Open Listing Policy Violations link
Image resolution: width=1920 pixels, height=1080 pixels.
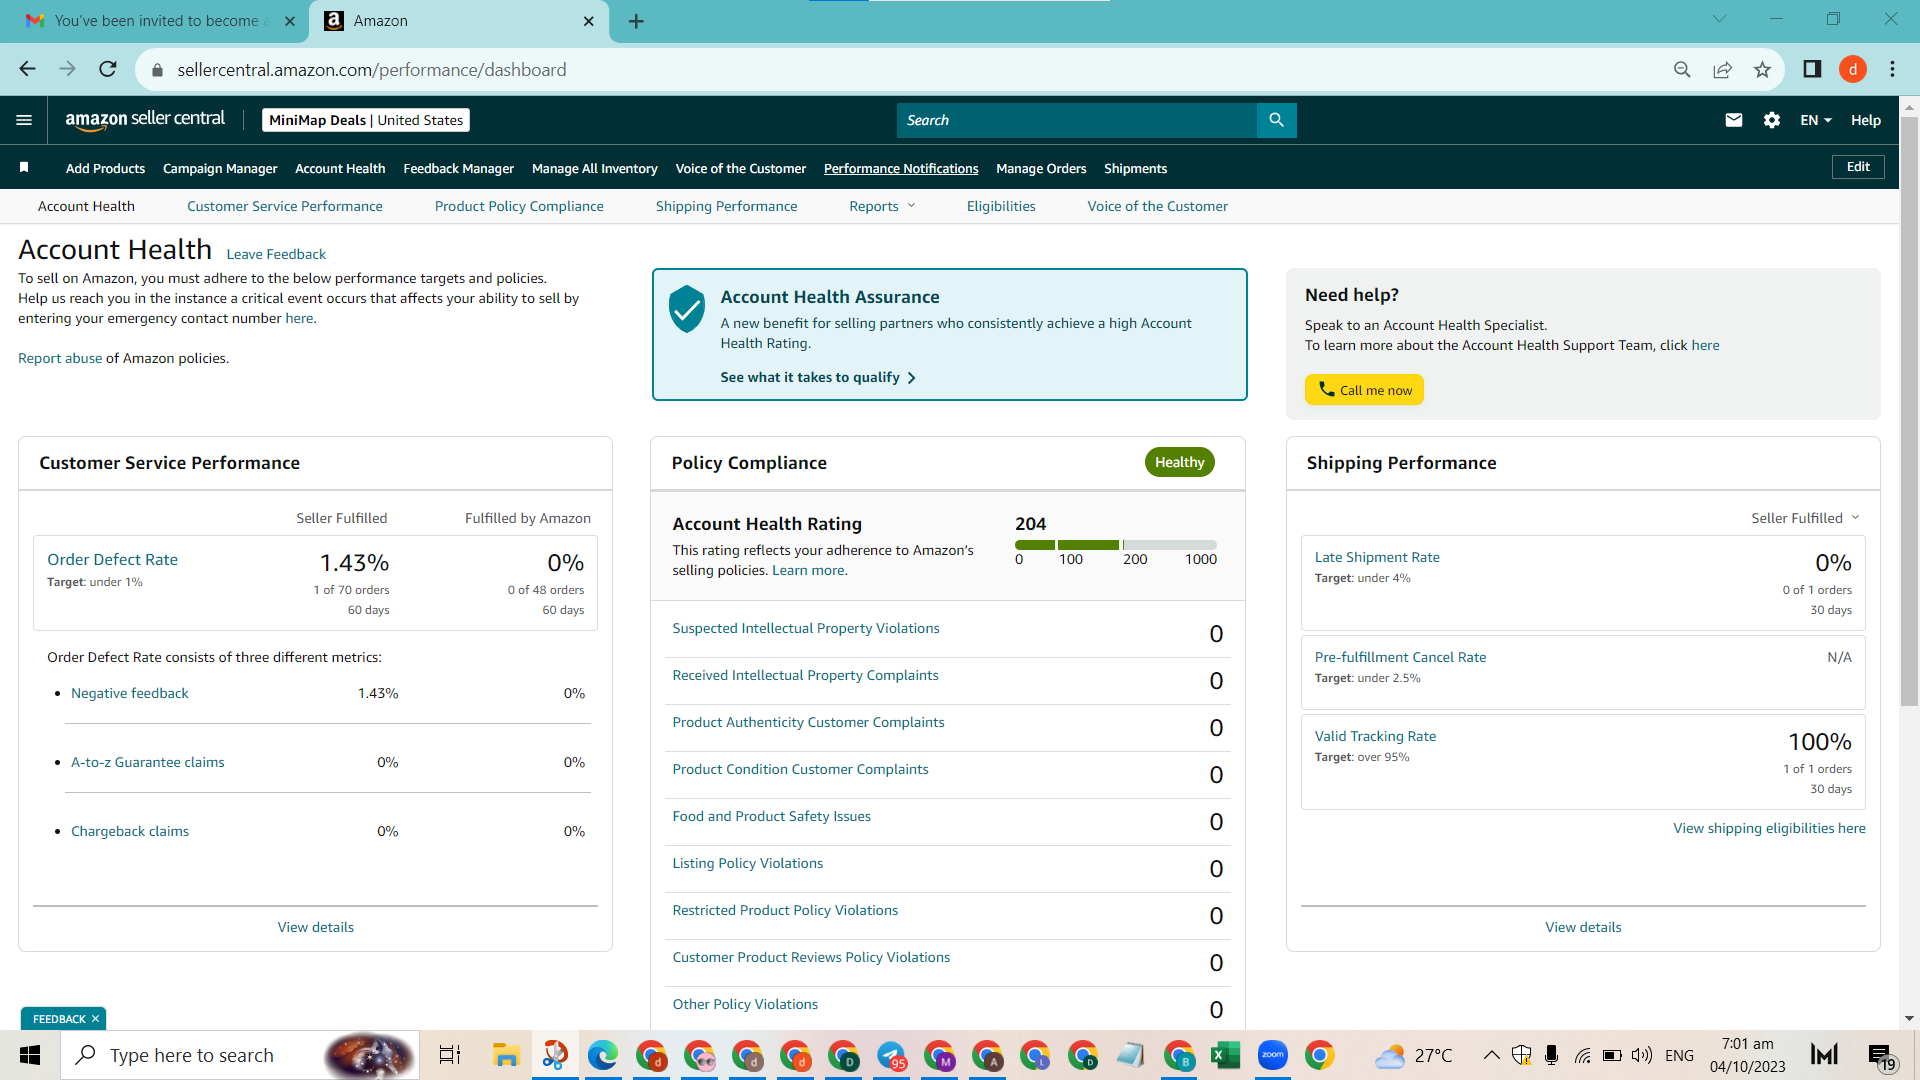point(748,863)
